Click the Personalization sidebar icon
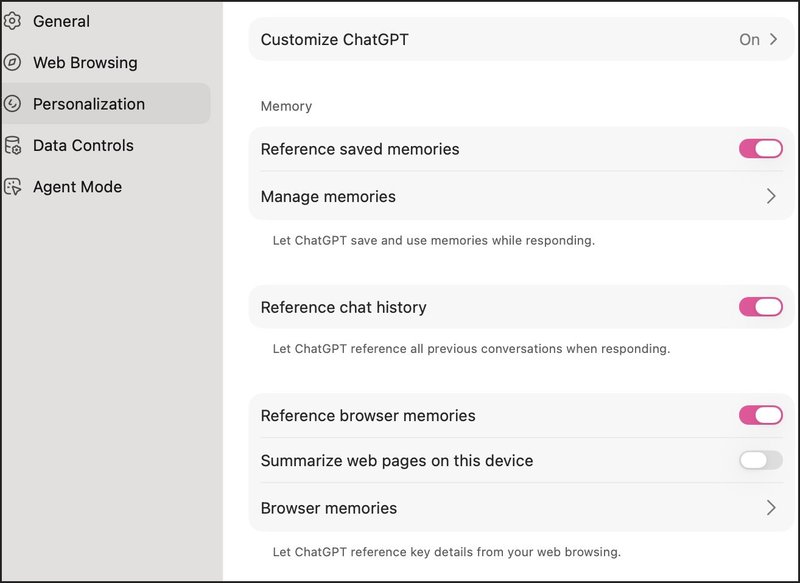This screenshot has width=800, height=583. pyautogui.click(x=12, y=104)
